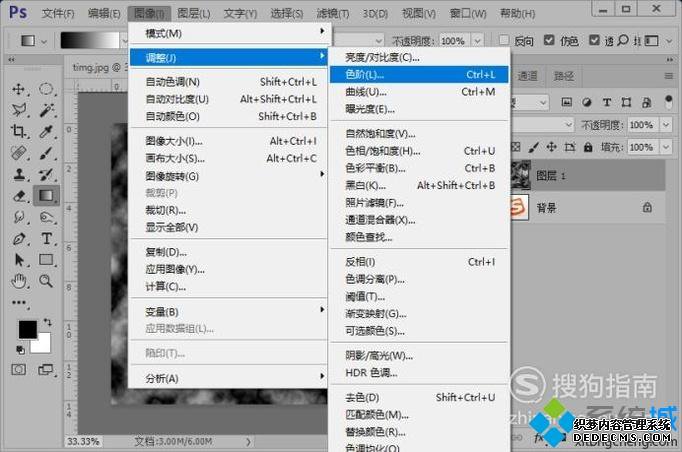Expand the options bar opacity dropdown
The image size is (682, 452).
478,41
